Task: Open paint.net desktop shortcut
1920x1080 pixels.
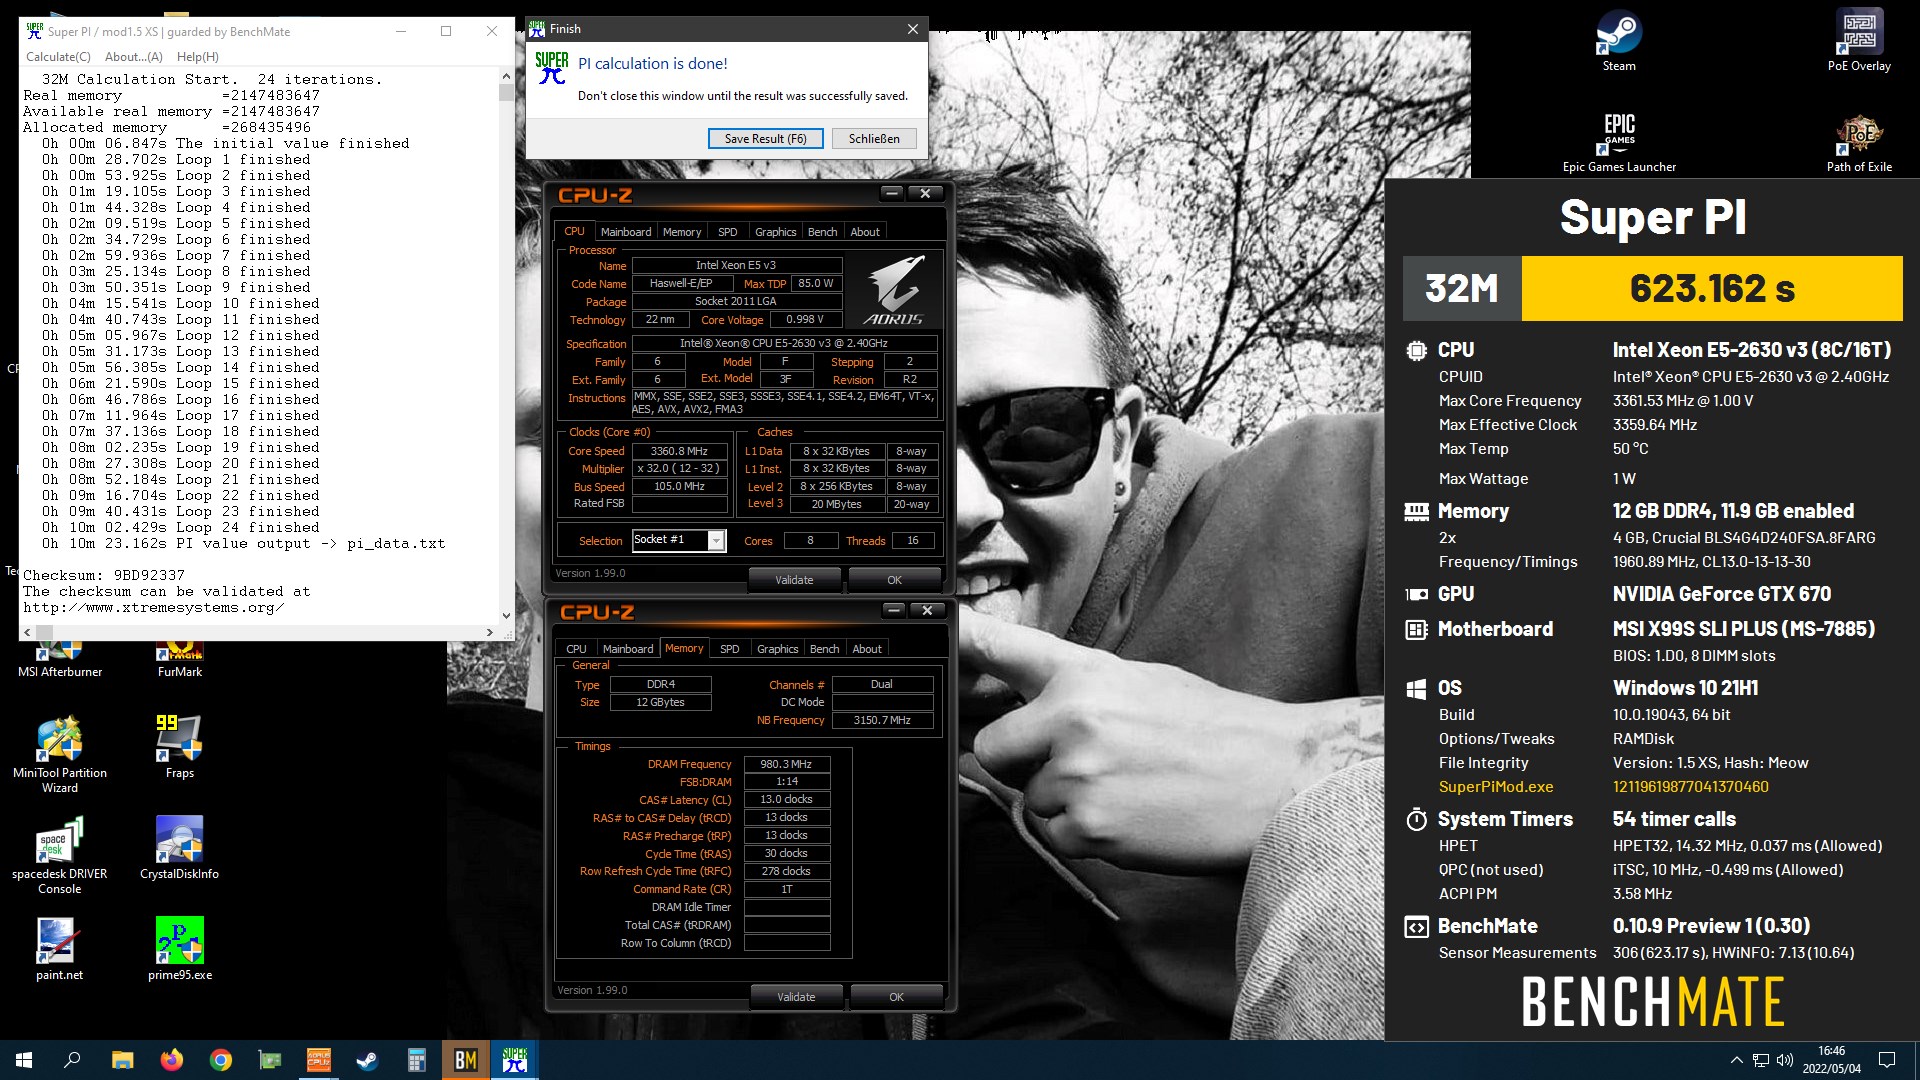Action: coord(60,949)
